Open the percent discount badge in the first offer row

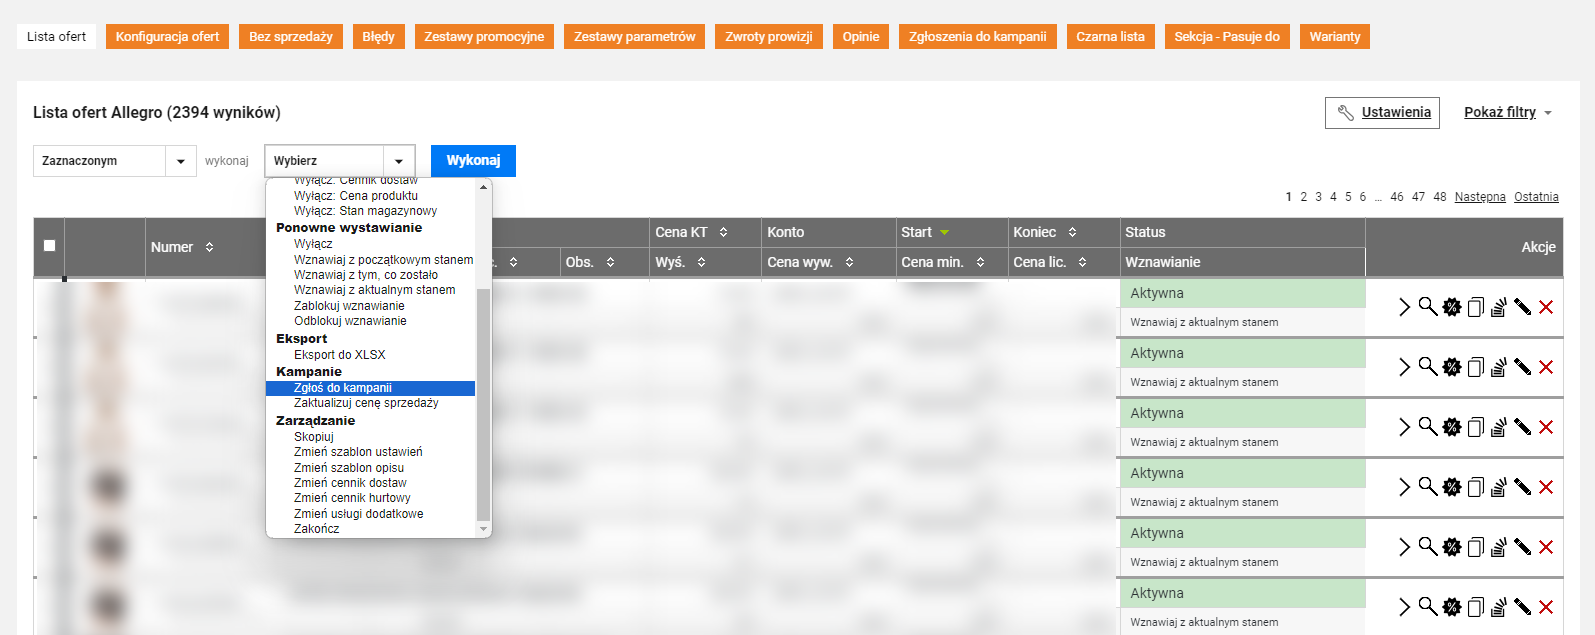1452,307
